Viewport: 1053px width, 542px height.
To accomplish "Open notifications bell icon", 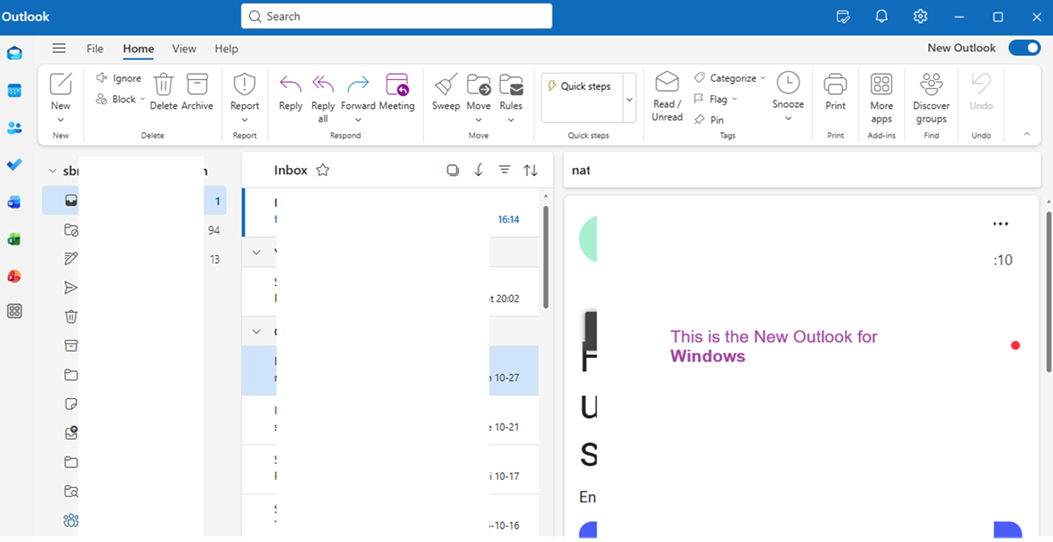I will 882,17.
